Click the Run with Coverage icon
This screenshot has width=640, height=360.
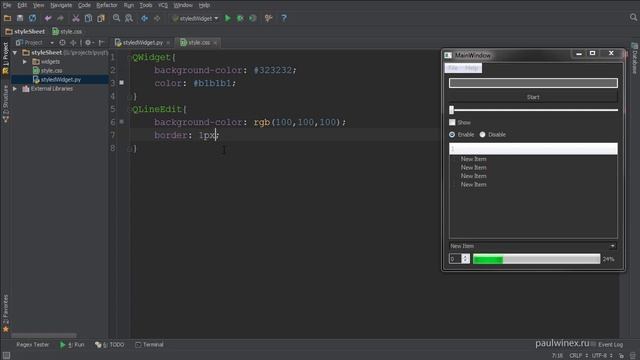[253, 18]
